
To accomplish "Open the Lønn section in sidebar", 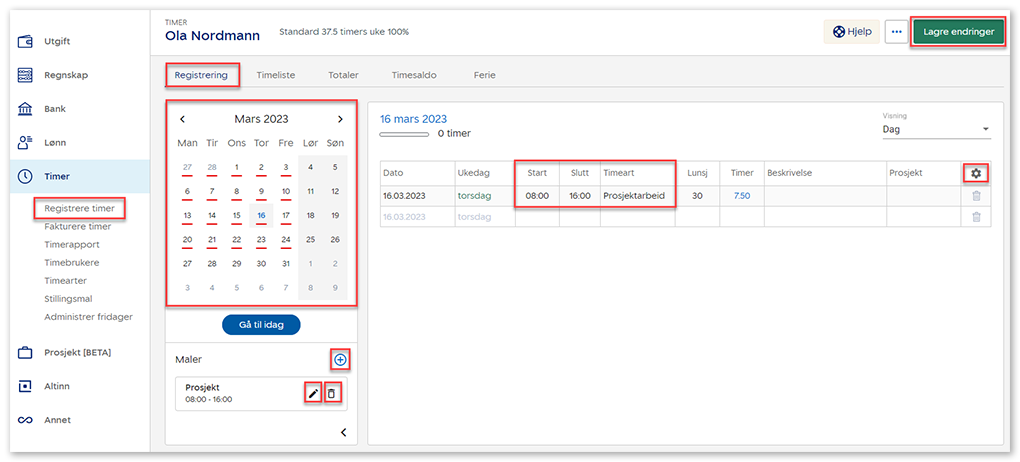I will (55, 143).
